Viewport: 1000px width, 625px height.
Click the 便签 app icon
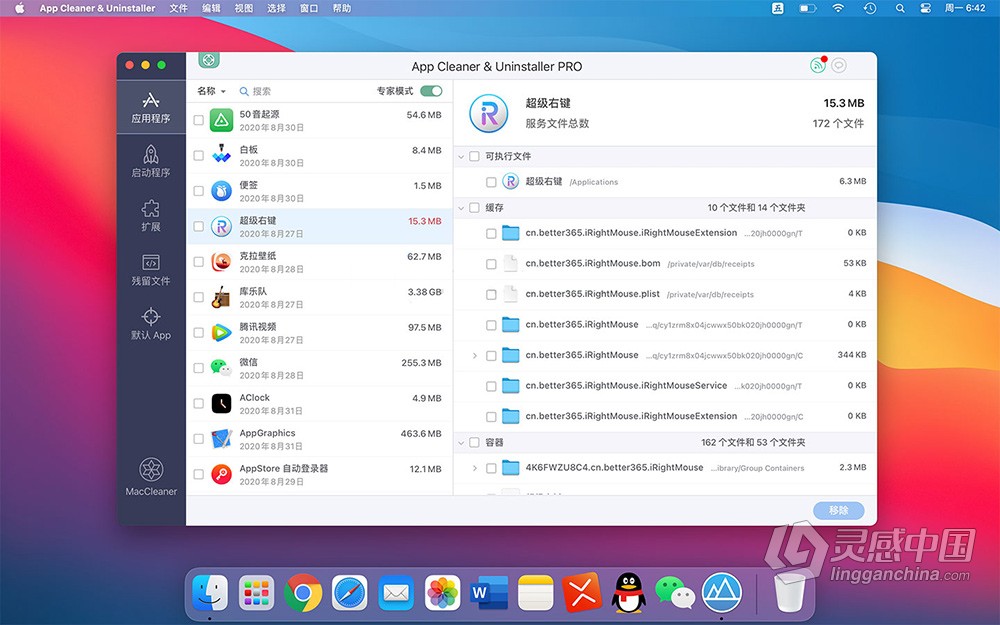pos(221,191)
